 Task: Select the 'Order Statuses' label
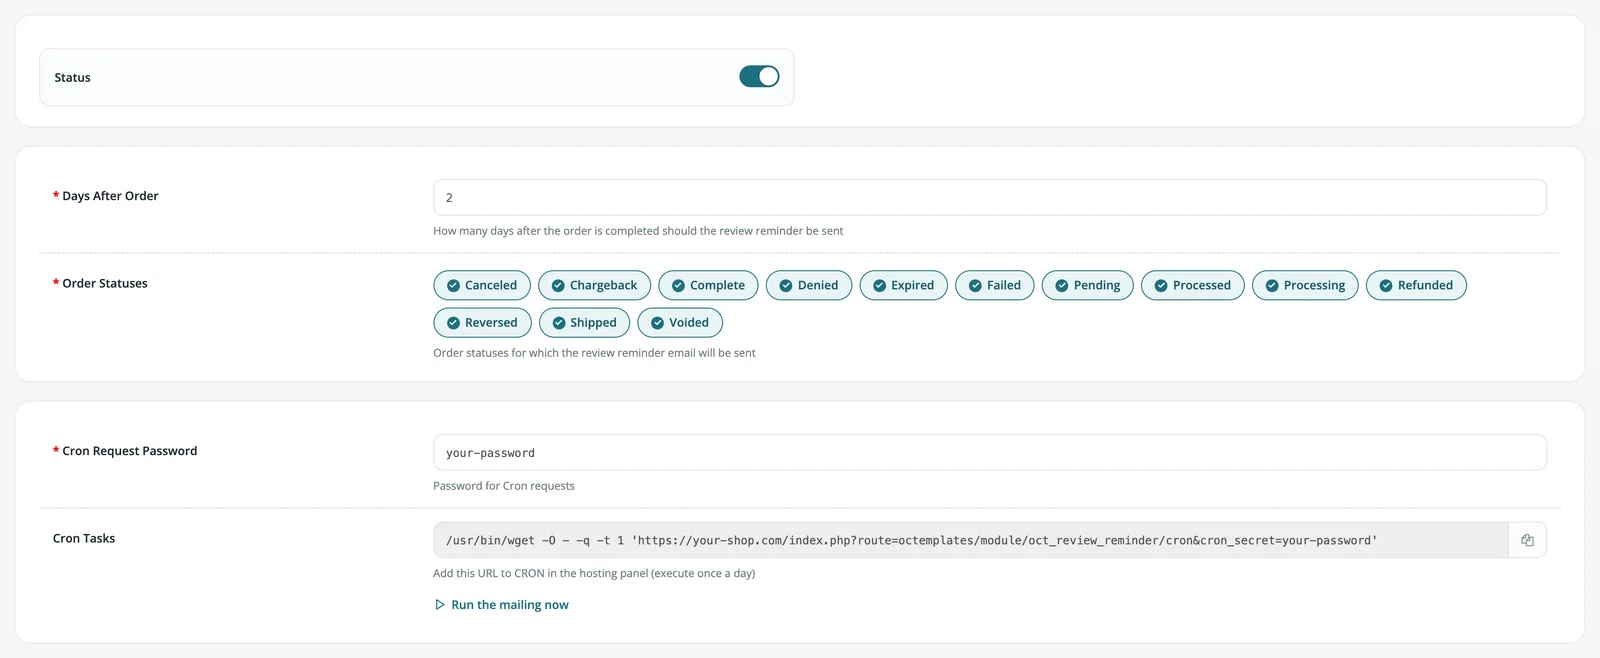105,283
